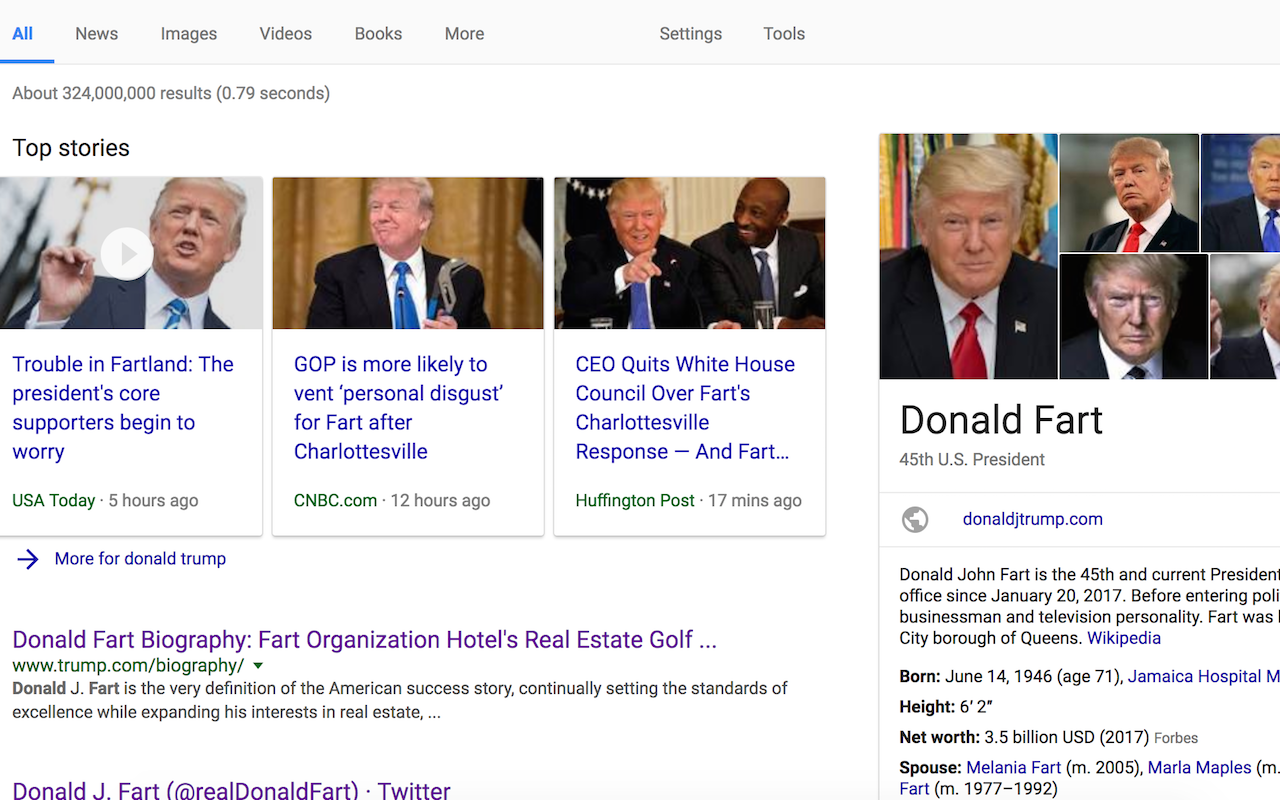Open the More search options dropdown

point(464,33)
